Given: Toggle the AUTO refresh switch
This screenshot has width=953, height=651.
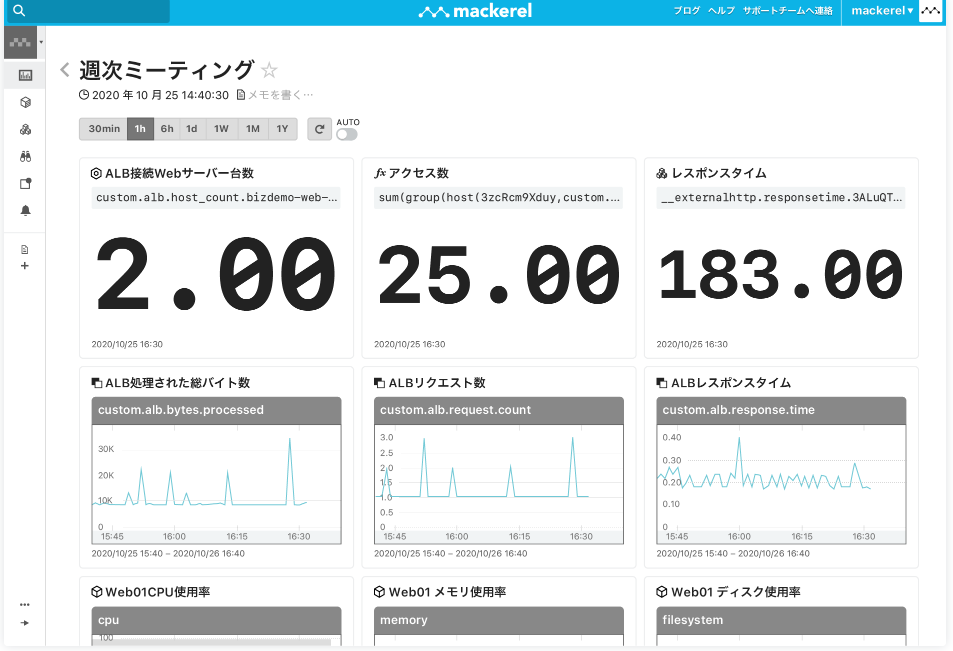Looking at the screenshot, I should [346, 134].
